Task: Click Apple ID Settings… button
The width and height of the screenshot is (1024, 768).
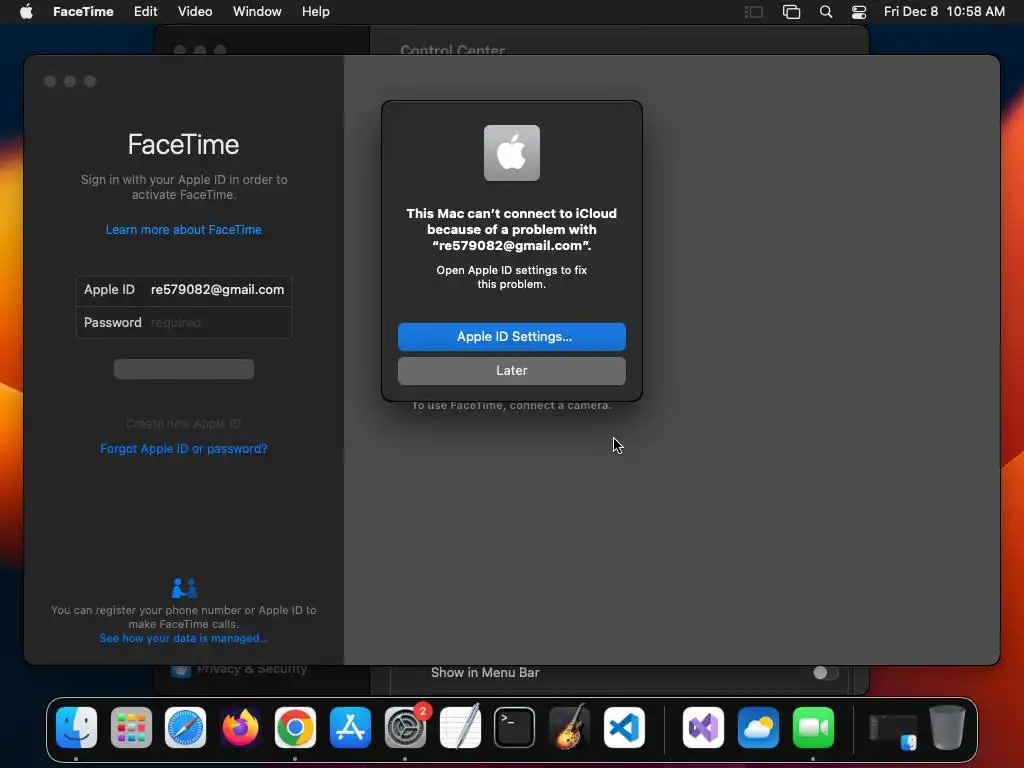Action: click(511, 336)
